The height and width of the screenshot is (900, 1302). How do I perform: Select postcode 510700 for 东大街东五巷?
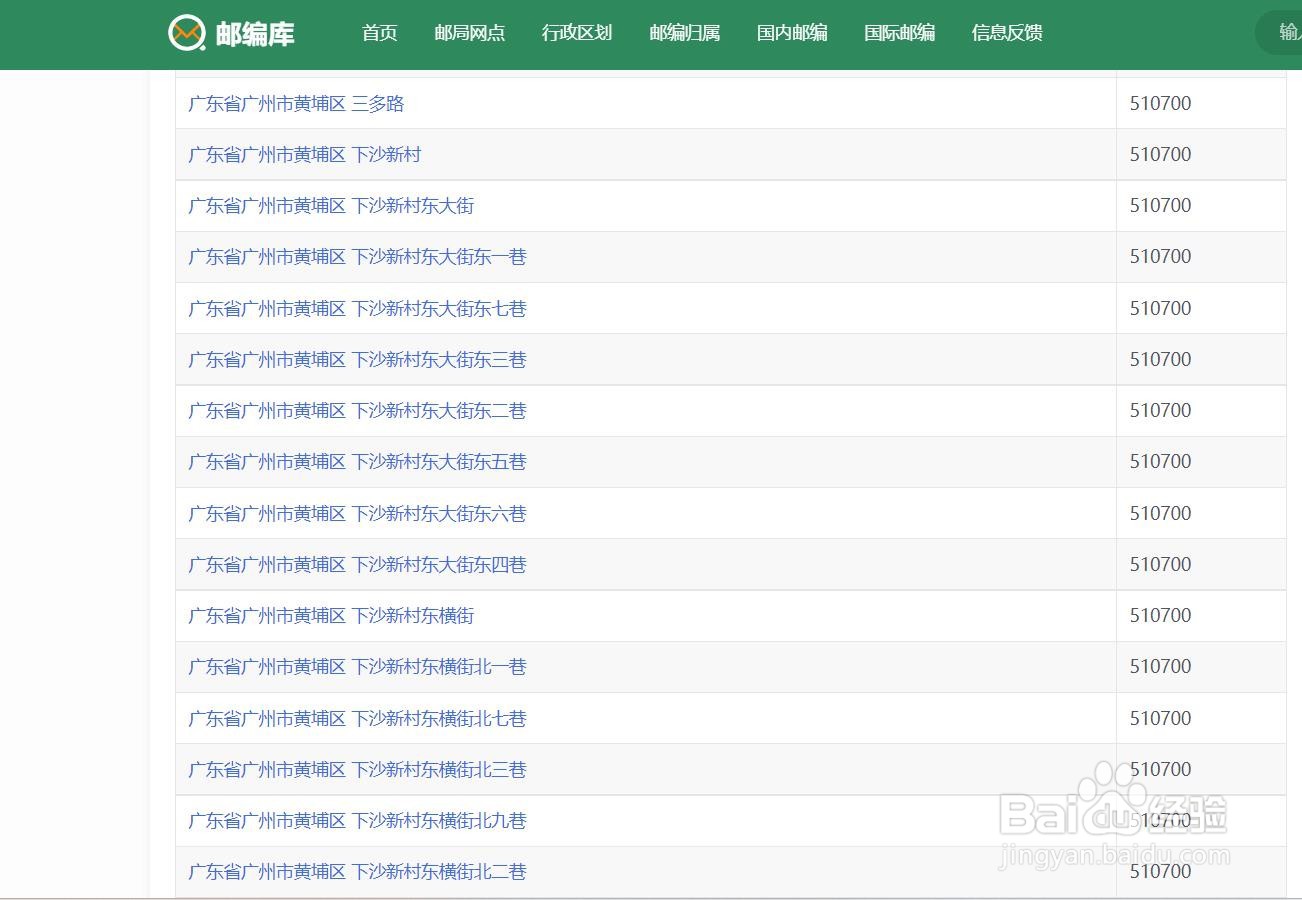coord(1160,461)
